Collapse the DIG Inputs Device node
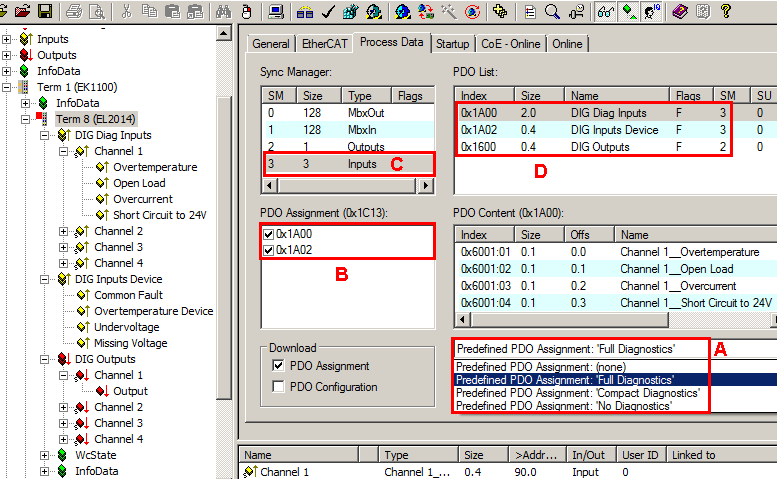This screenshot has height=479, width=777. tap(45, 279)
